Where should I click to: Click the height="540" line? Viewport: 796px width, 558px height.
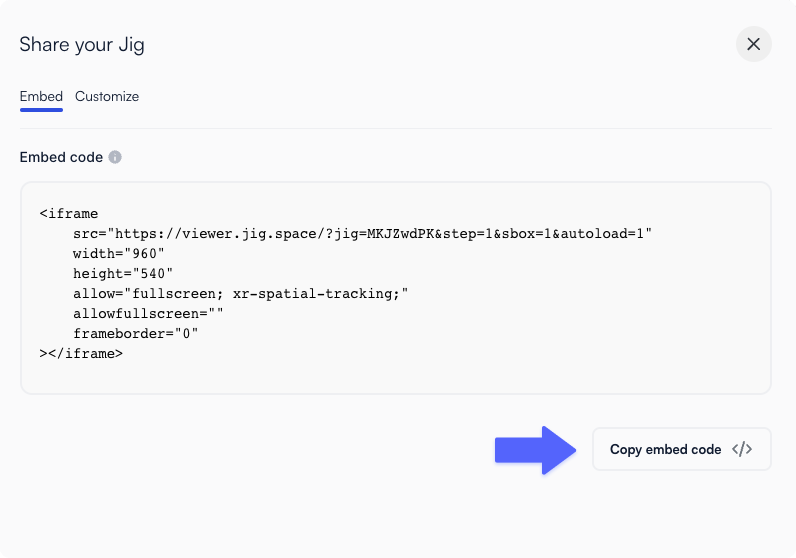tap(122, 274)
